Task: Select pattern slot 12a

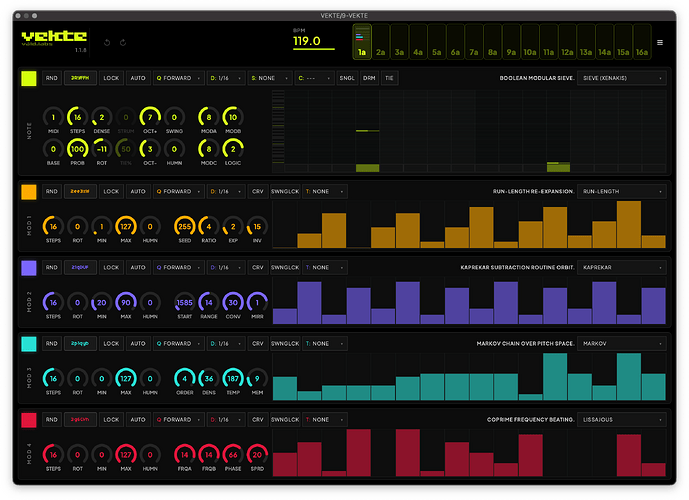Action: pyautogui.click(x=567, y=42)
